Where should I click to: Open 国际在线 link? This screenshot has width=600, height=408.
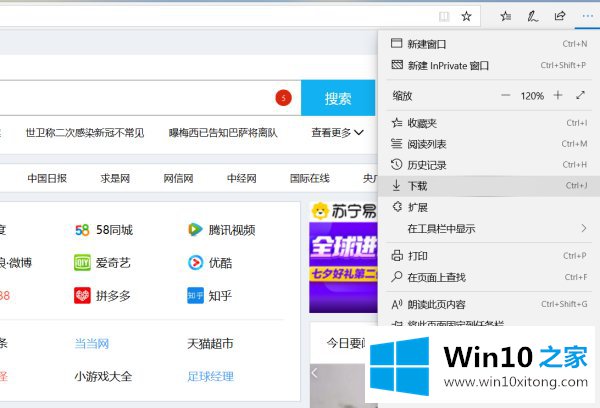(310, 178)
